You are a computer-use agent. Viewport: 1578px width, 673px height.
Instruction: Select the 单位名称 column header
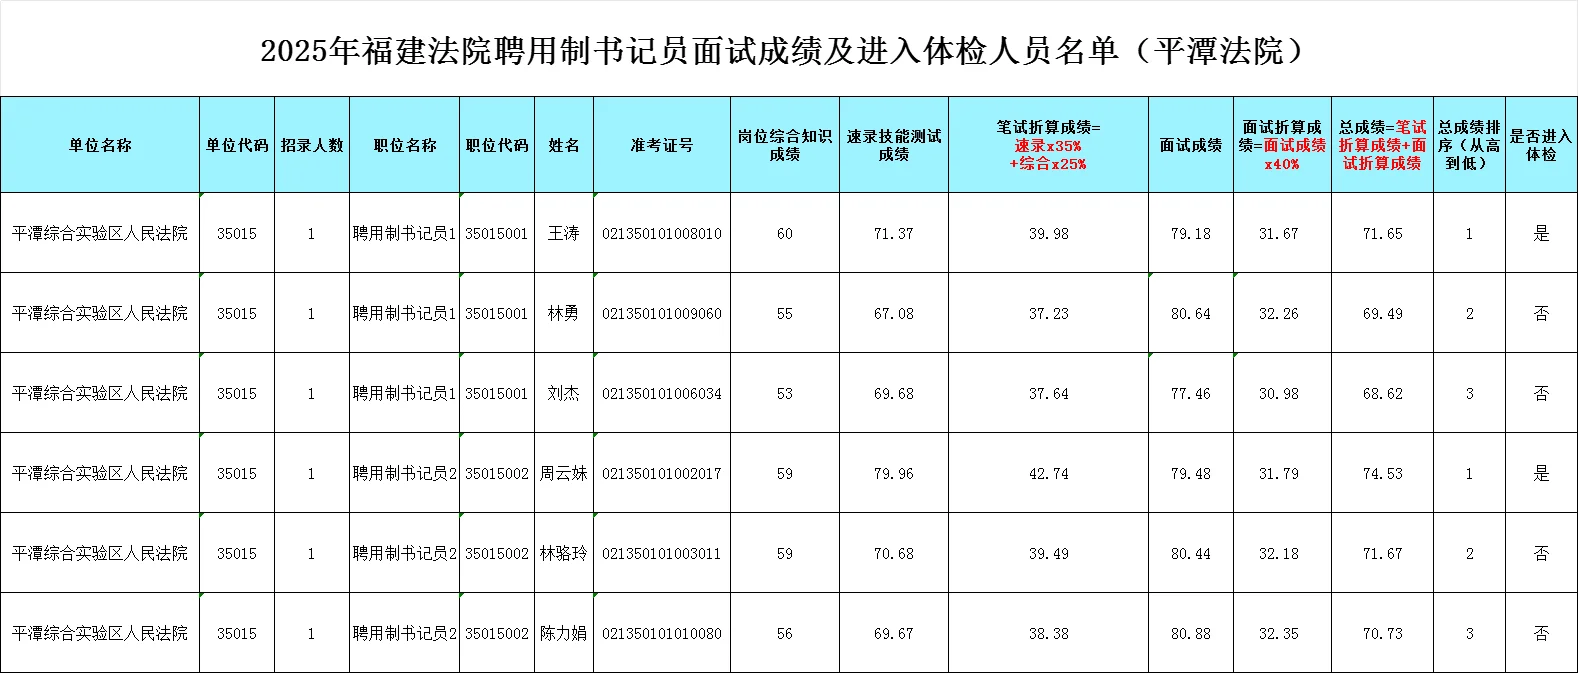(x=100, y=145)
